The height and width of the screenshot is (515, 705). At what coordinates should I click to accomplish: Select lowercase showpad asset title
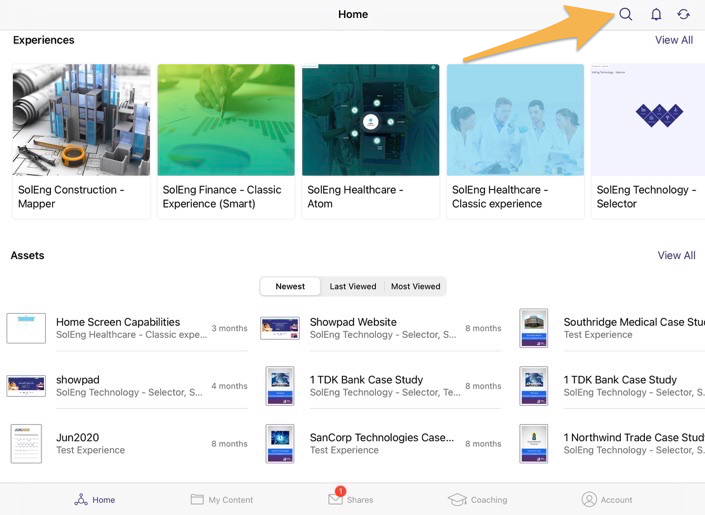pos(78,380)
